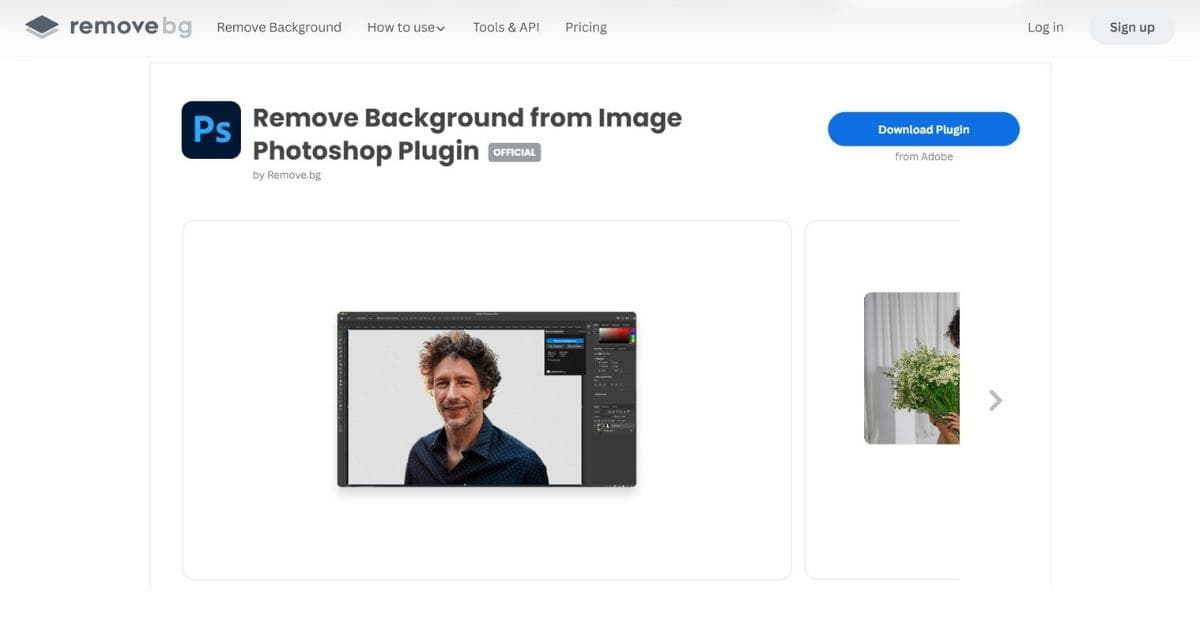Click the 'by Remove.bg' text
Viewport: 1200px width, 628px height.
[x=287, y=175]
